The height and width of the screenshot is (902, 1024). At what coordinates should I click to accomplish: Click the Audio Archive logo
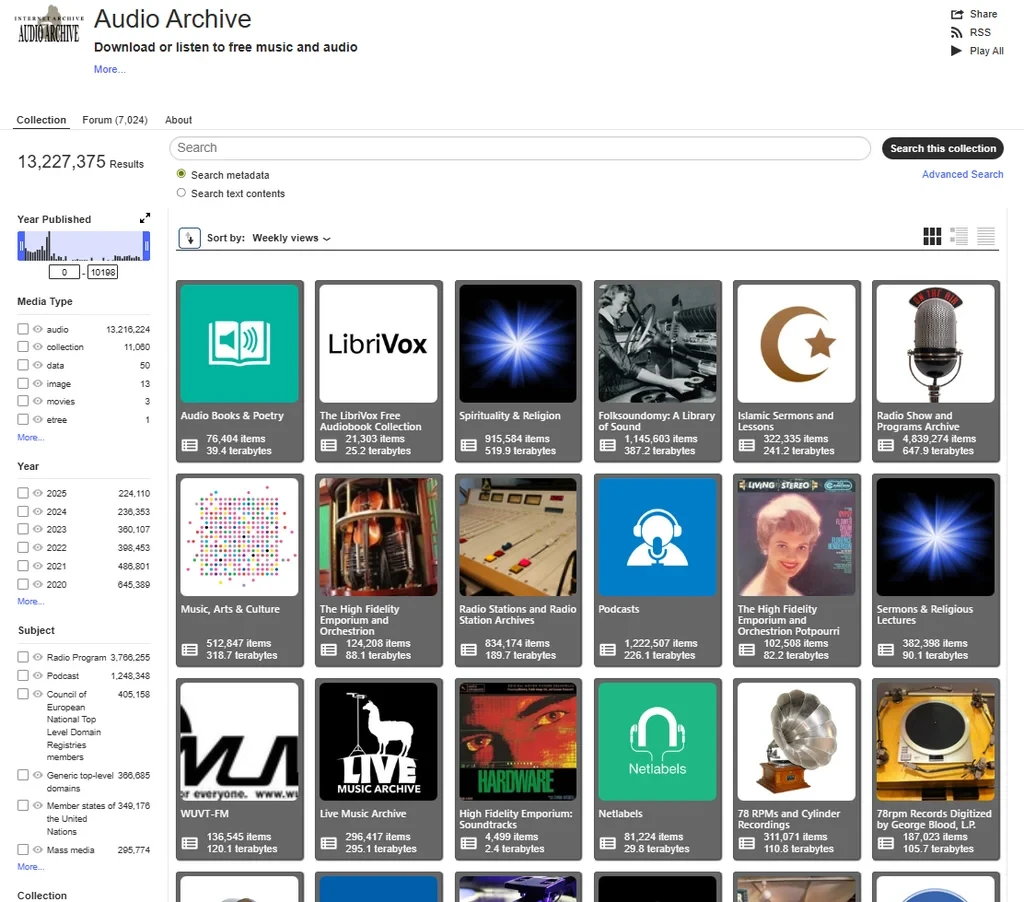[x=49, y=25]
